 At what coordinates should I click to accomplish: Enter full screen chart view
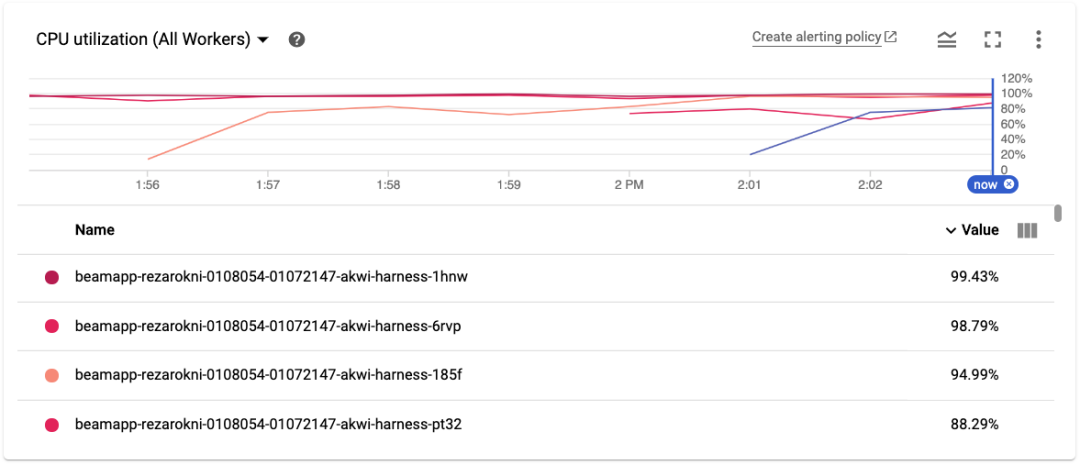992,39
